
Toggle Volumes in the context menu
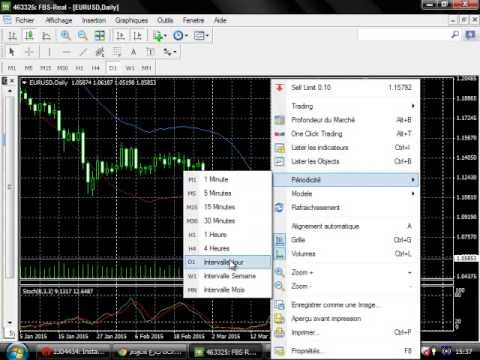345,254
